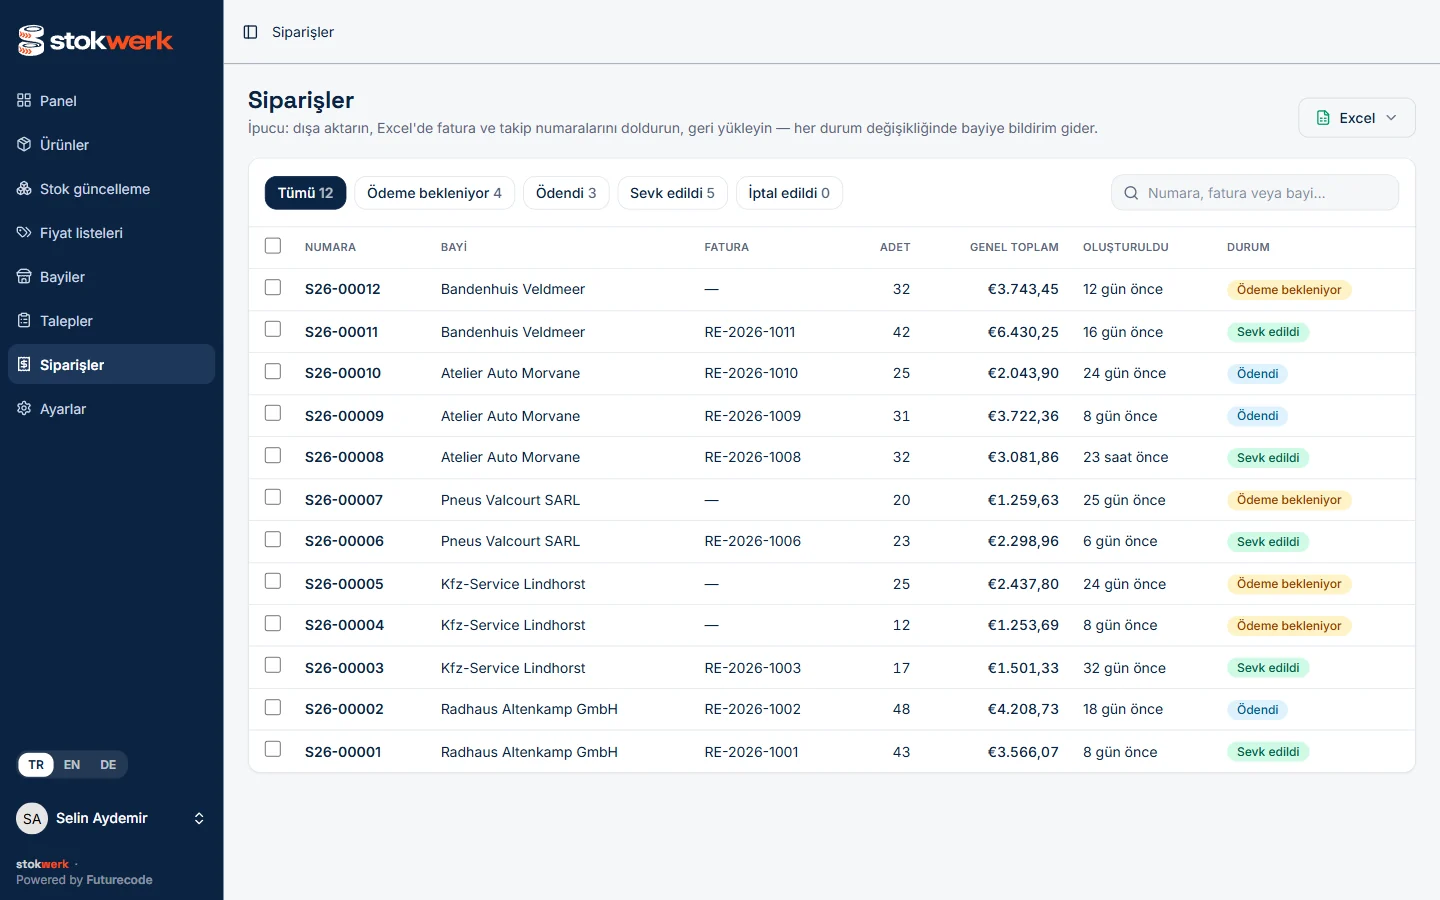Click the stokwerk logo icon
The width and height of the screenshot is (1440, 900).
pyautogui.click(x=31, y=40)
